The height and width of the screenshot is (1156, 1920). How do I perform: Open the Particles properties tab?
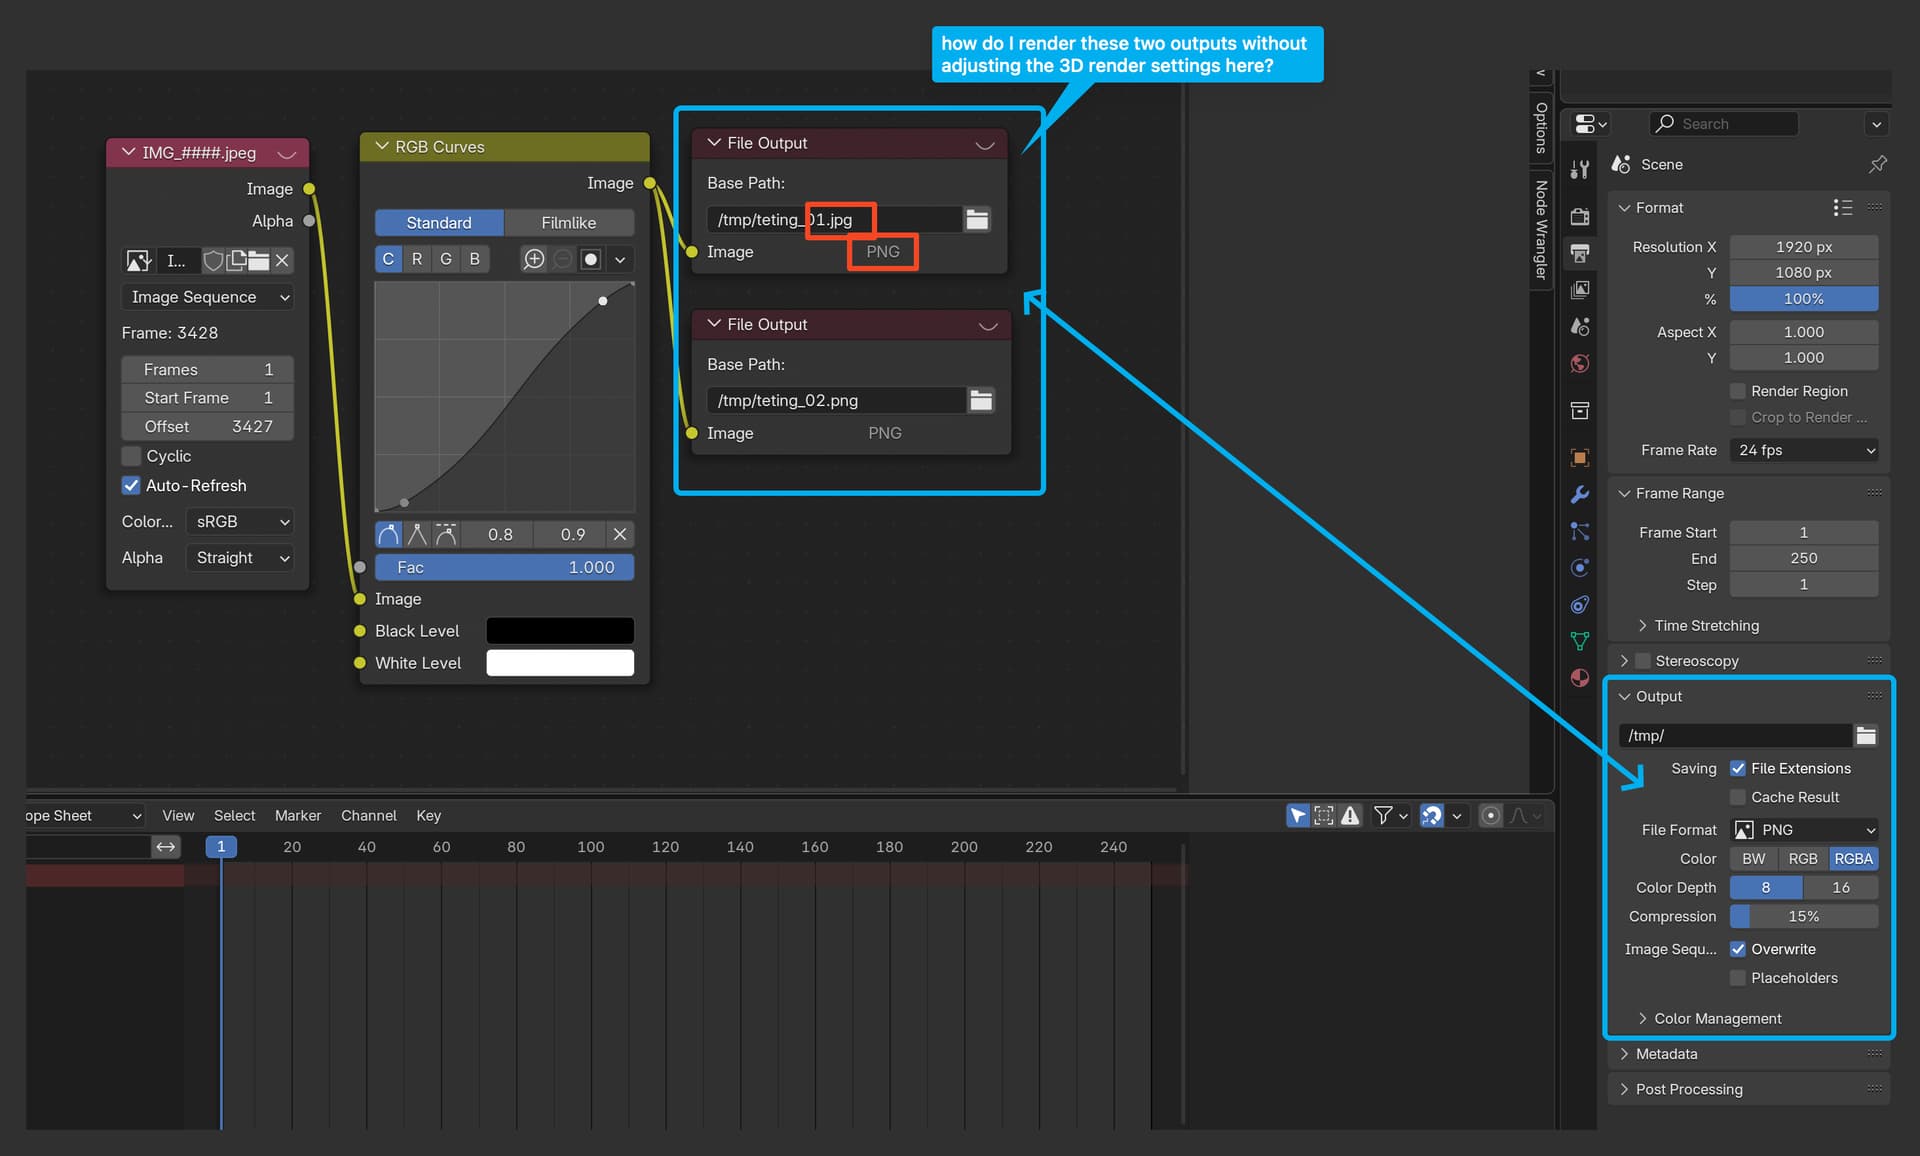1580,531
